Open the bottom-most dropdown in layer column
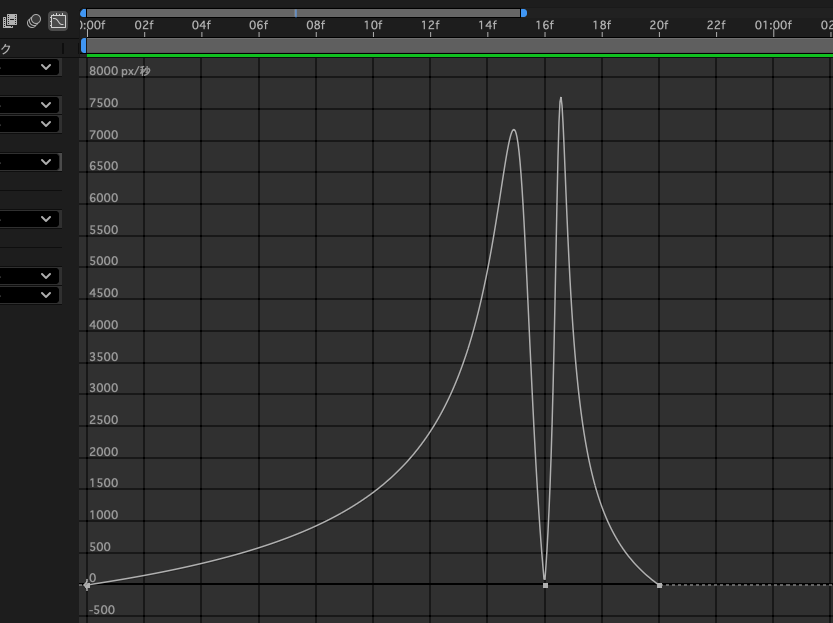The height and width of the screenshot is (623, 833). coord(30,295)
